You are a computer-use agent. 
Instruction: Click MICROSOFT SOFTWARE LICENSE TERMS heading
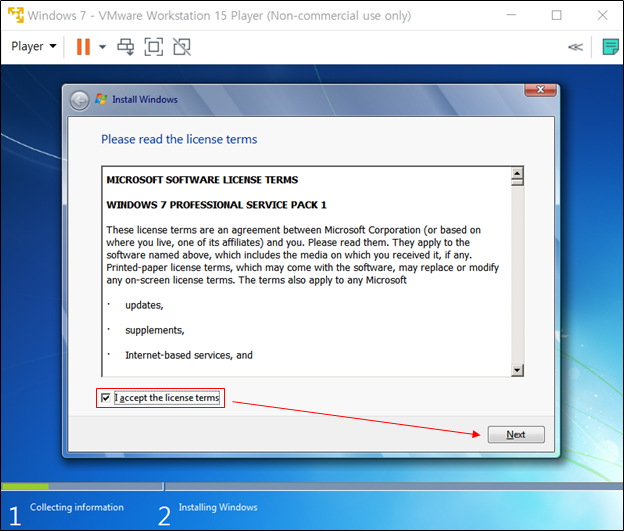202,180
